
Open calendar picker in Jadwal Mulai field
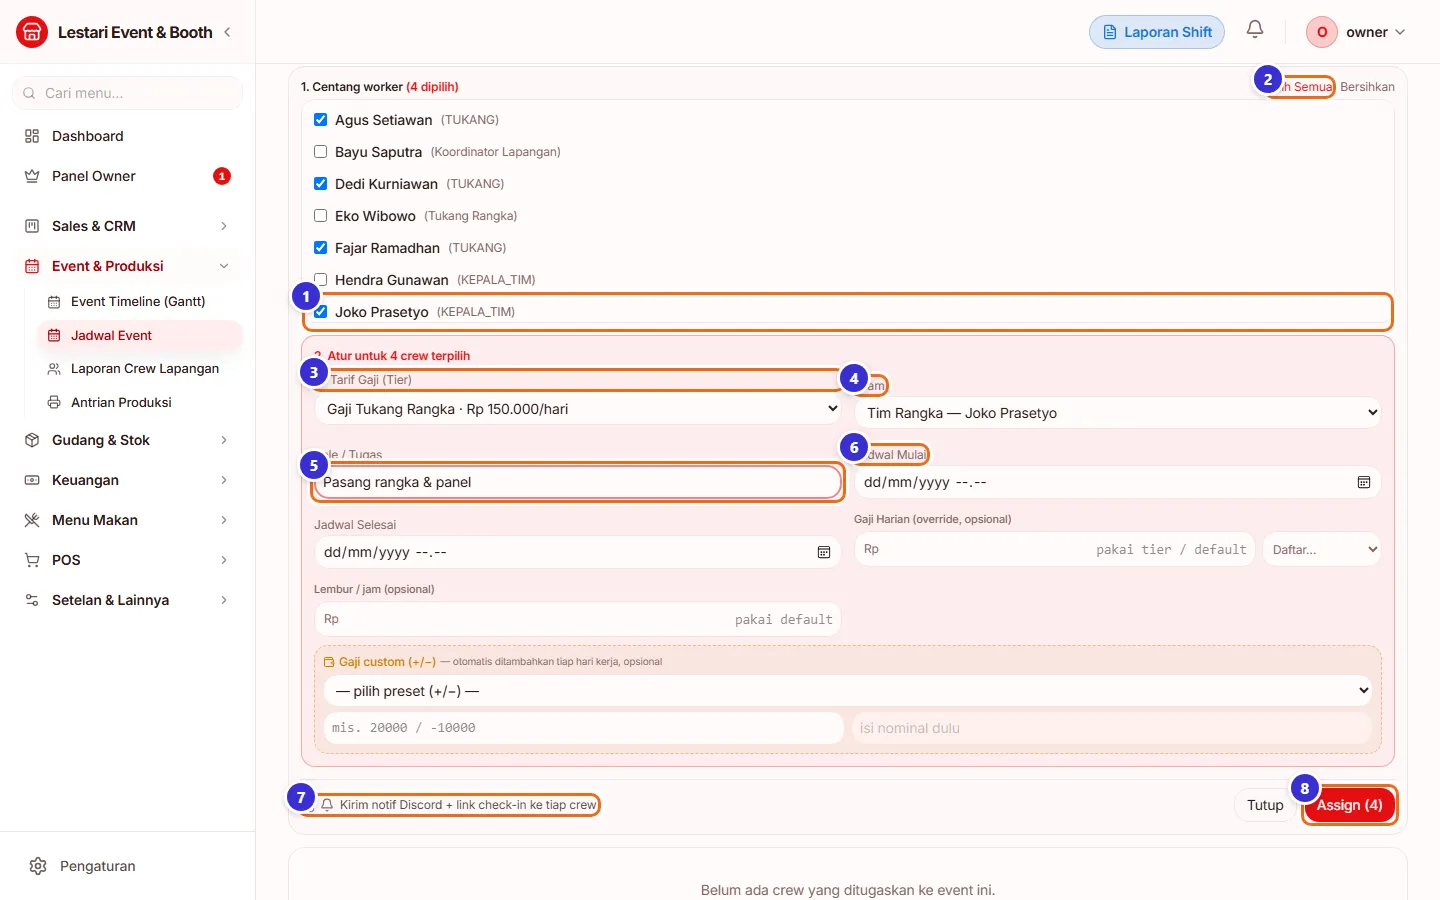coord(1364,482)
